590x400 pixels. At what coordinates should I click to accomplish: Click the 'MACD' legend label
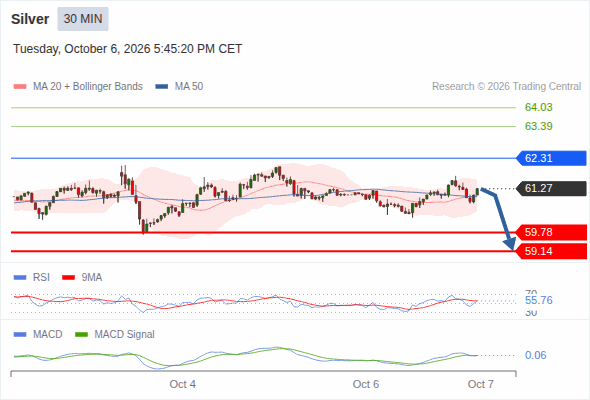(47, 334)
